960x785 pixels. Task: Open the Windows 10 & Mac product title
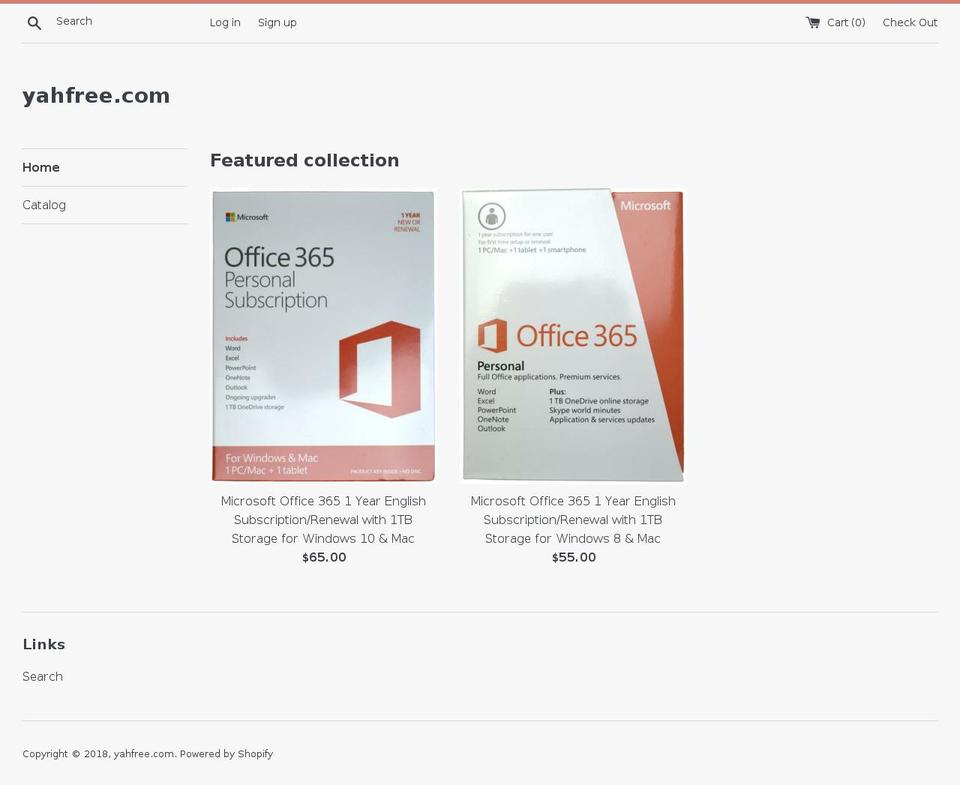pos(323,520)
